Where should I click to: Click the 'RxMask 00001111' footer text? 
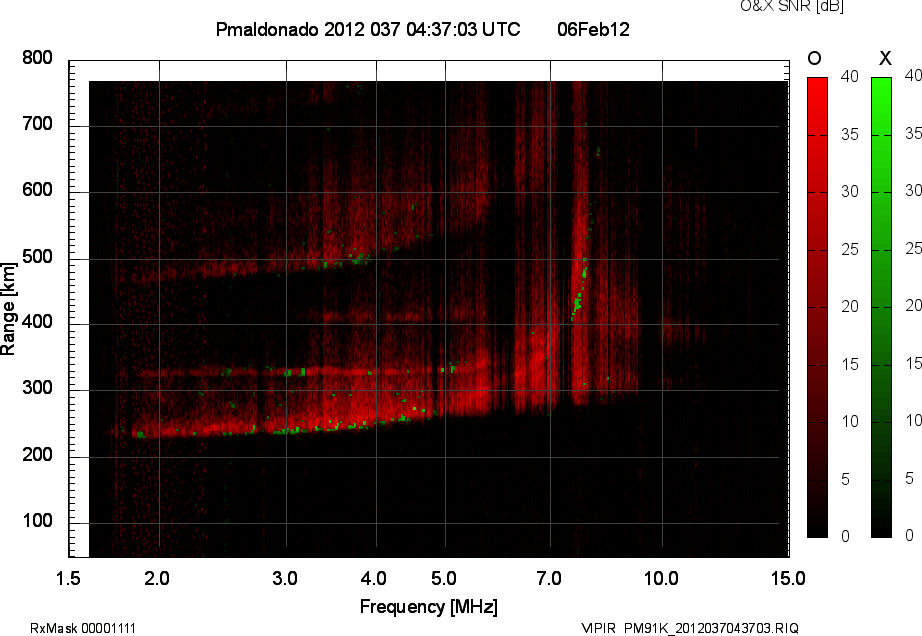83,628
